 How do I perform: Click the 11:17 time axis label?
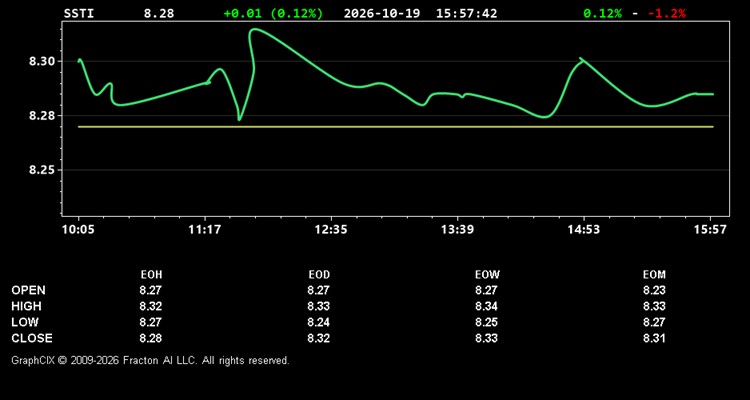point(205,230)
